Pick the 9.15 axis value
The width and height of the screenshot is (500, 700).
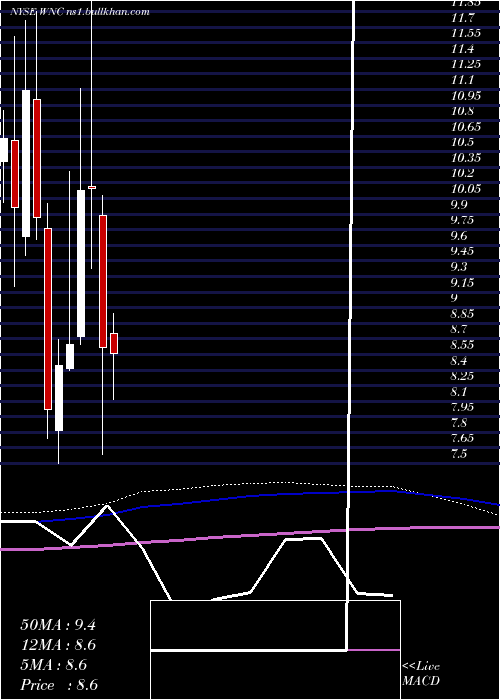click(x=462, y=283)
